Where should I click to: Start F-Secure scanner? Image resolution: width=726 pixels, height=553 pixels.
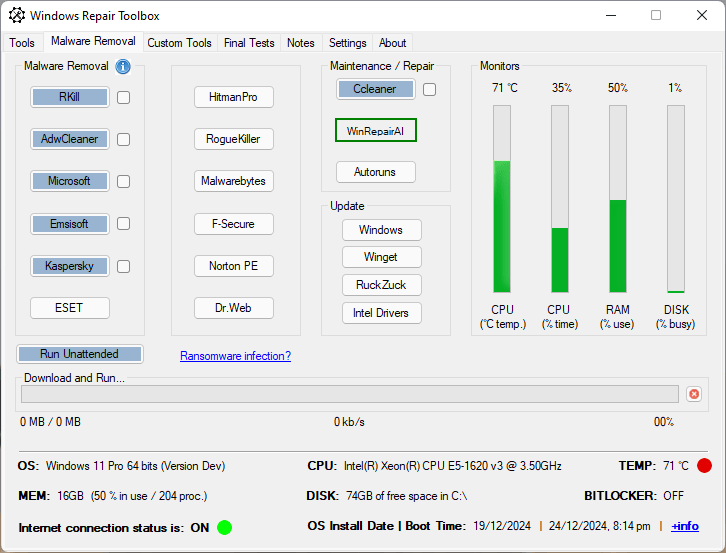234,224
